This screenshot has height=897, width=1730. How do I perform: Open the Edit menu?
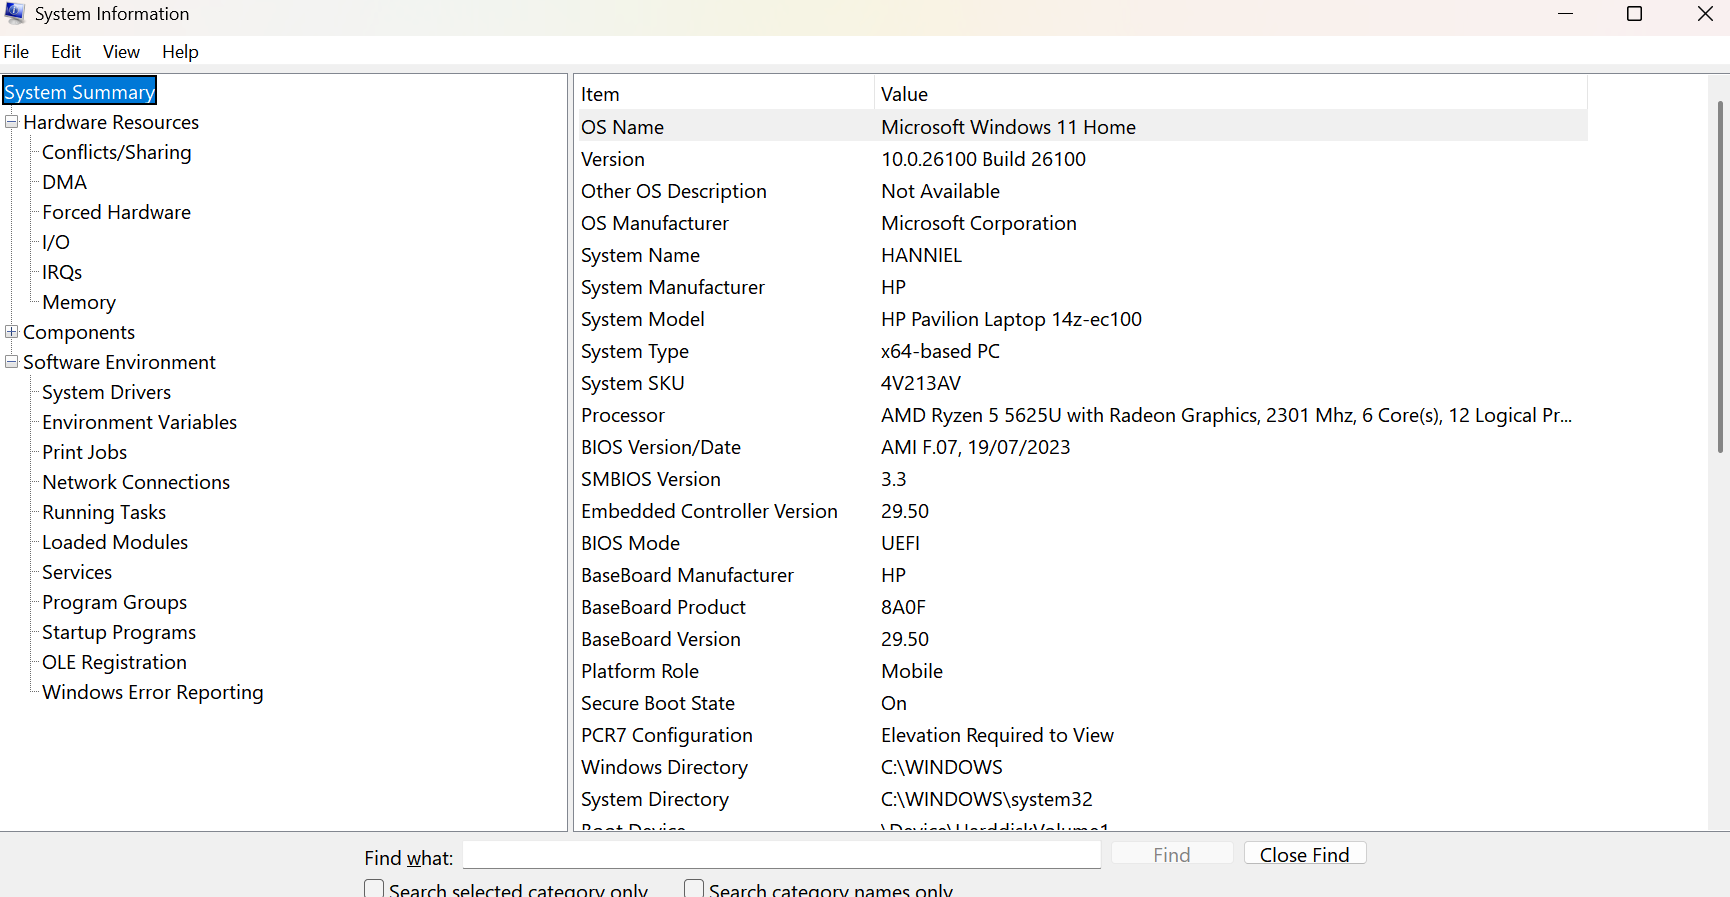click(66, 52)
